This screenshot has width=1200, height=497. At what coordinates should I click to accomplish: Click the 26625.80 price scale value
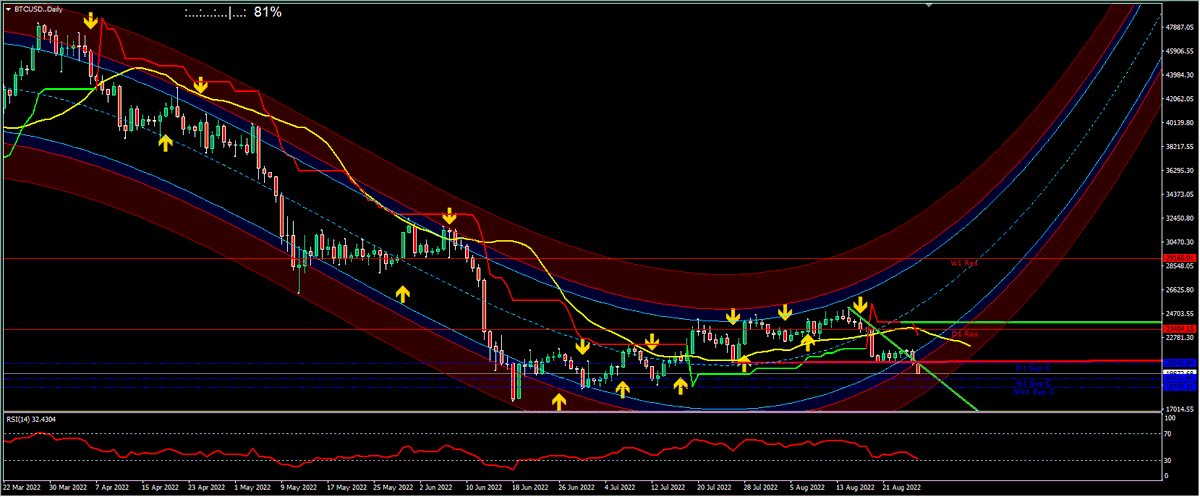[1181, 291]
